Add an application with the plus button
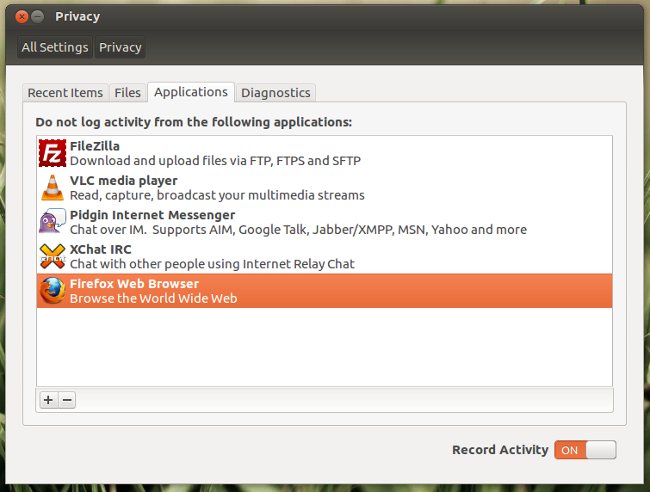 coord(48,399)
